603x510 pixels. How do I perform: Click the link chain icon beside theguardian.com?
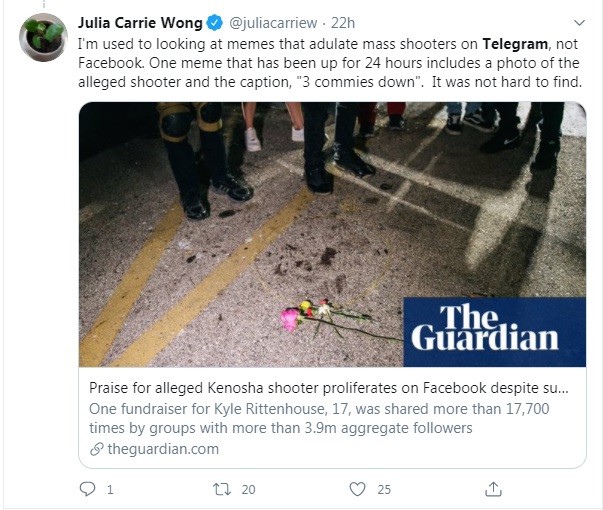(97, 449)
